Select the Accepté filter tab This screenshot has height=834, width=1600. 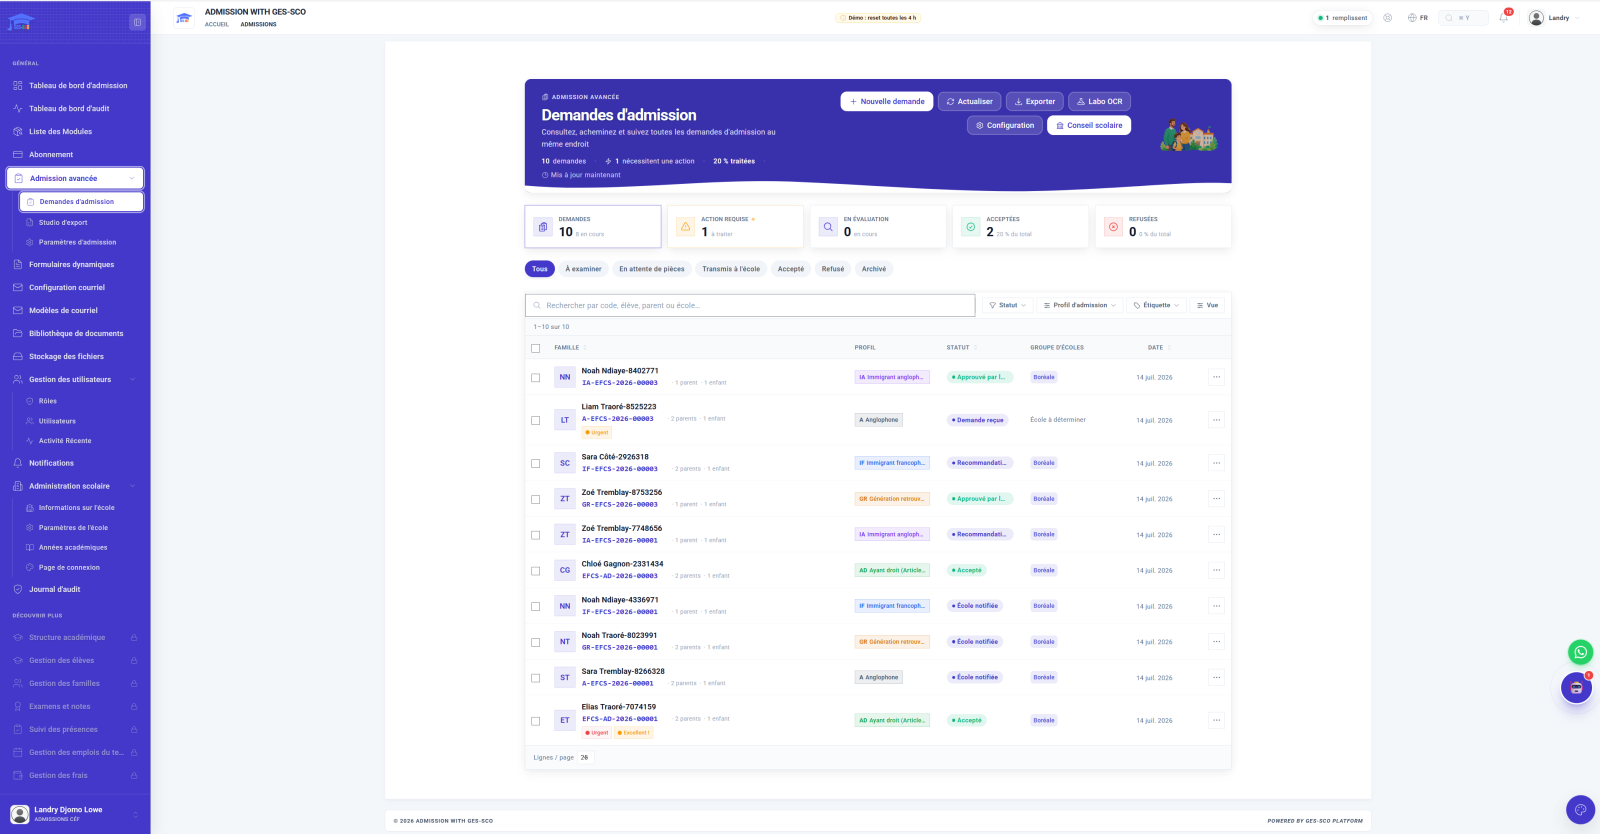(x=791, y=269)
